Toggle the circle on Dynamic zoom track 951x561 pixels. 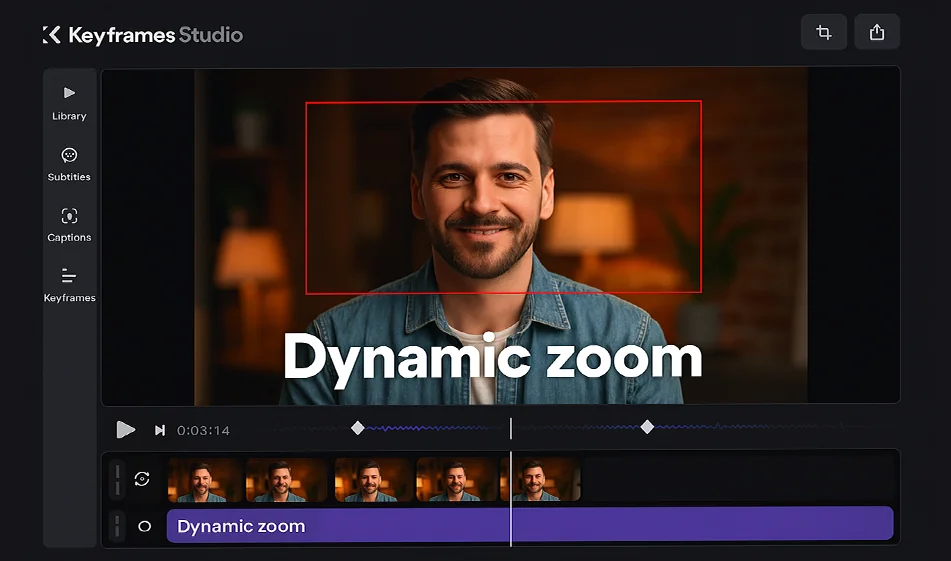[x=144, y=526]
